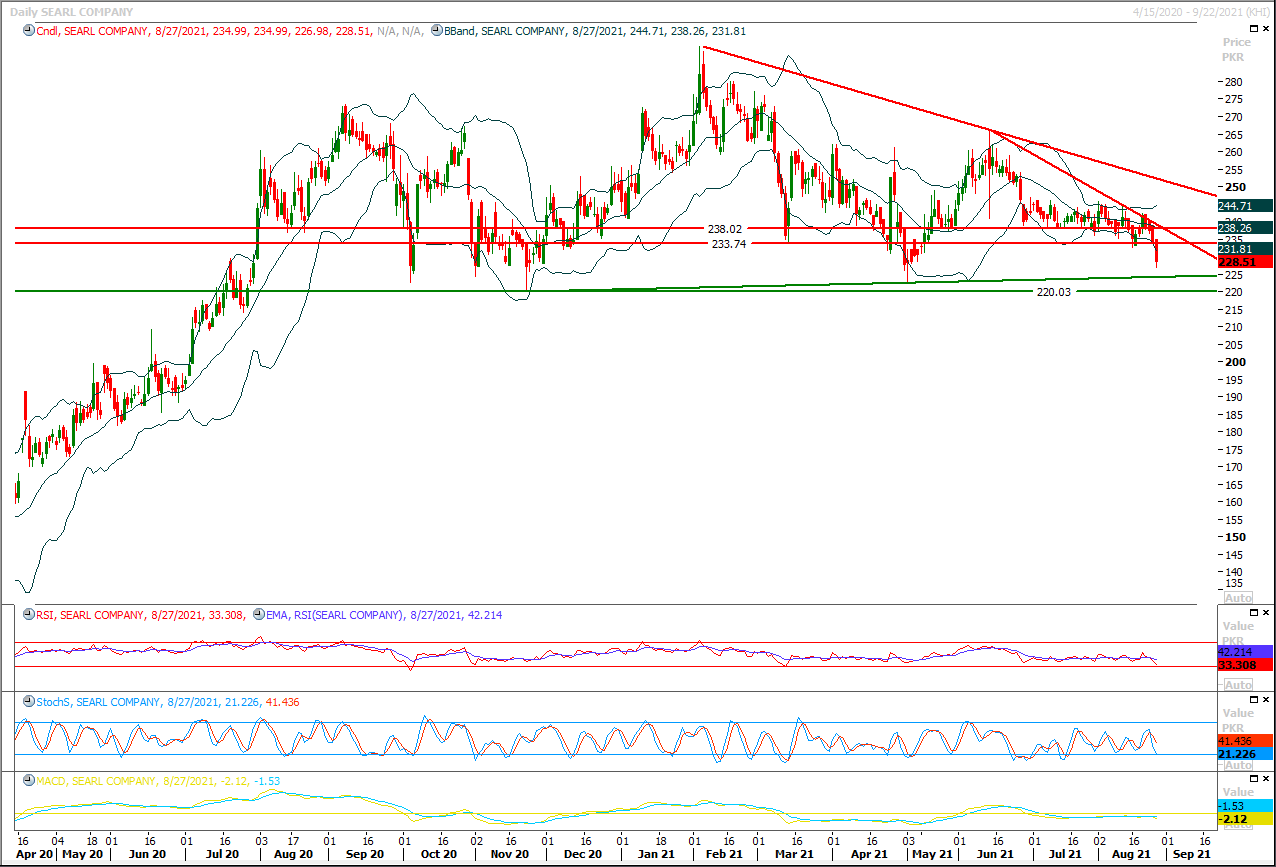Click the clock icon beside the MACD legend
1276x867 pixels.
pyautogui.click(x=27, y=781)
